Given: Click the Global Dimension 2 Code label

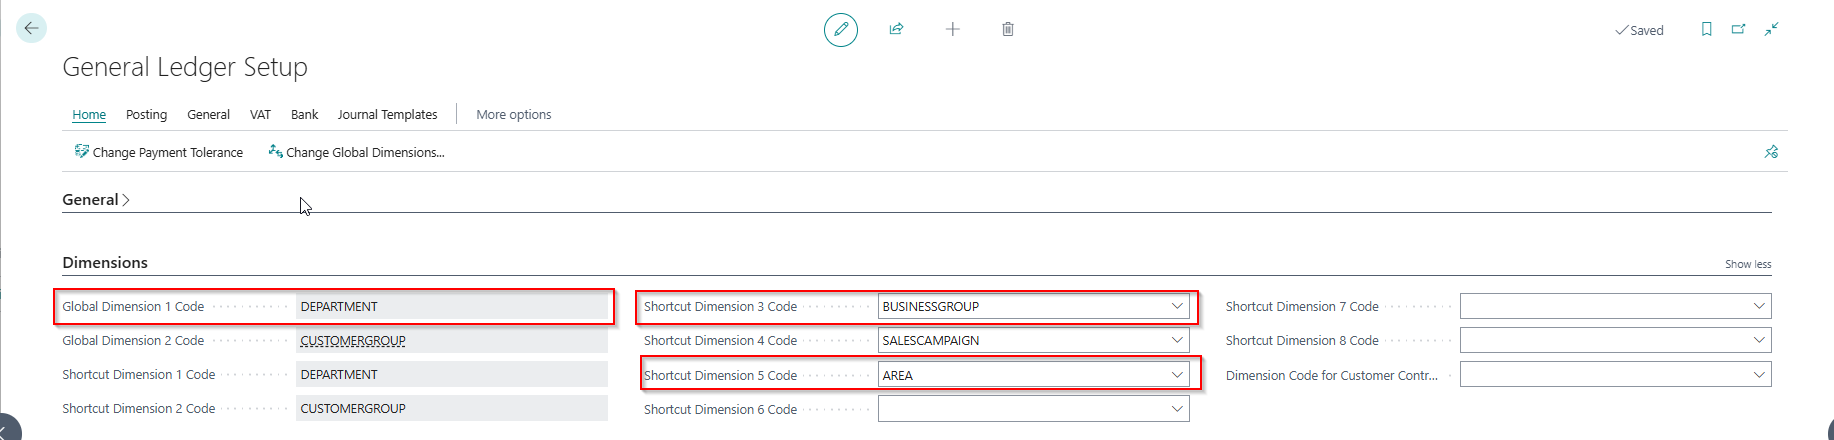Looking at the screenshot, I should click(x=133, y=340).
